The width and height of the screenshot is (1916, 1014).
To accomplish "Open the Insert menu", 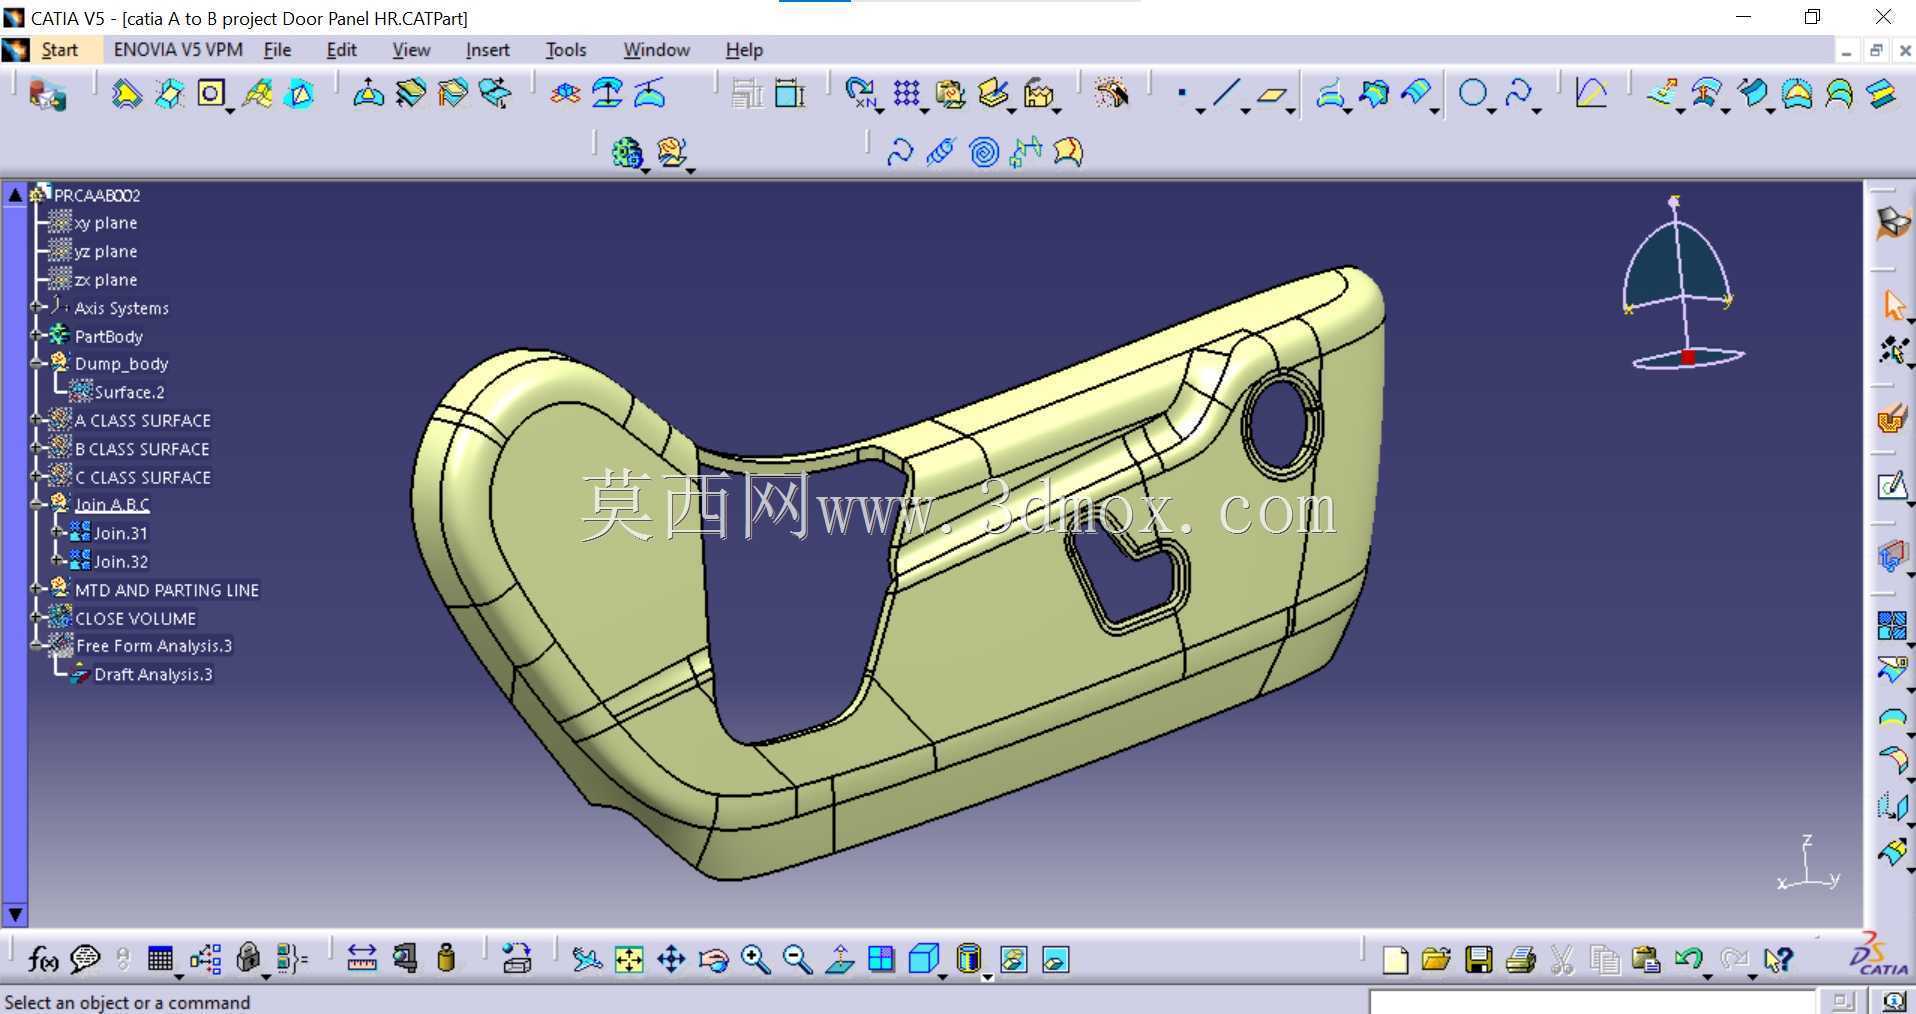I will tap(487, 50).
